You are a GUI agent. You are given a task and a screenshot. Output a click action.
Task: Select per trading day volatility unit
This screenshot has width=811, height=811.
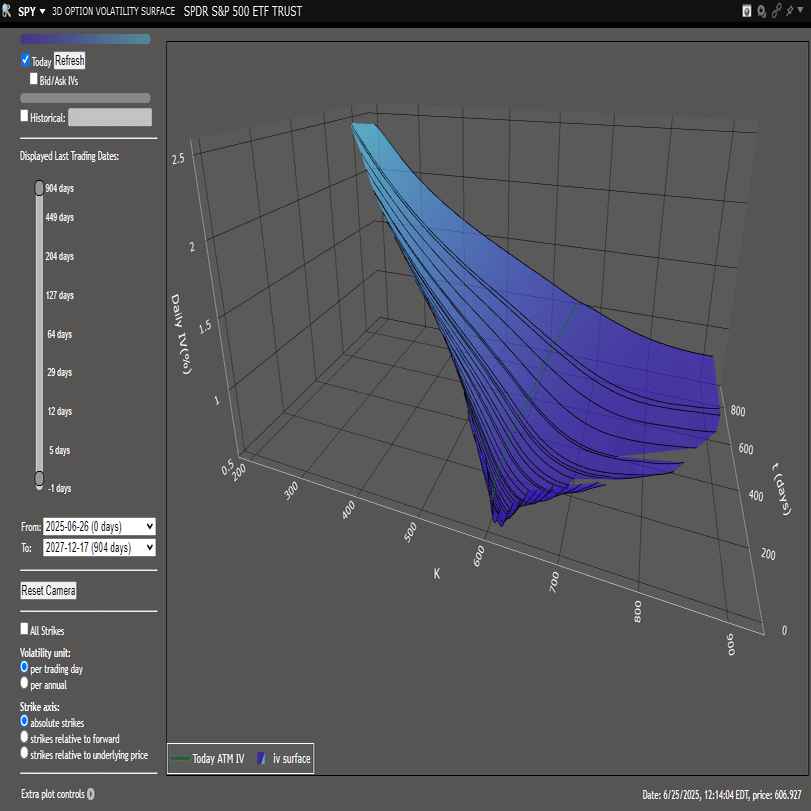24,667
